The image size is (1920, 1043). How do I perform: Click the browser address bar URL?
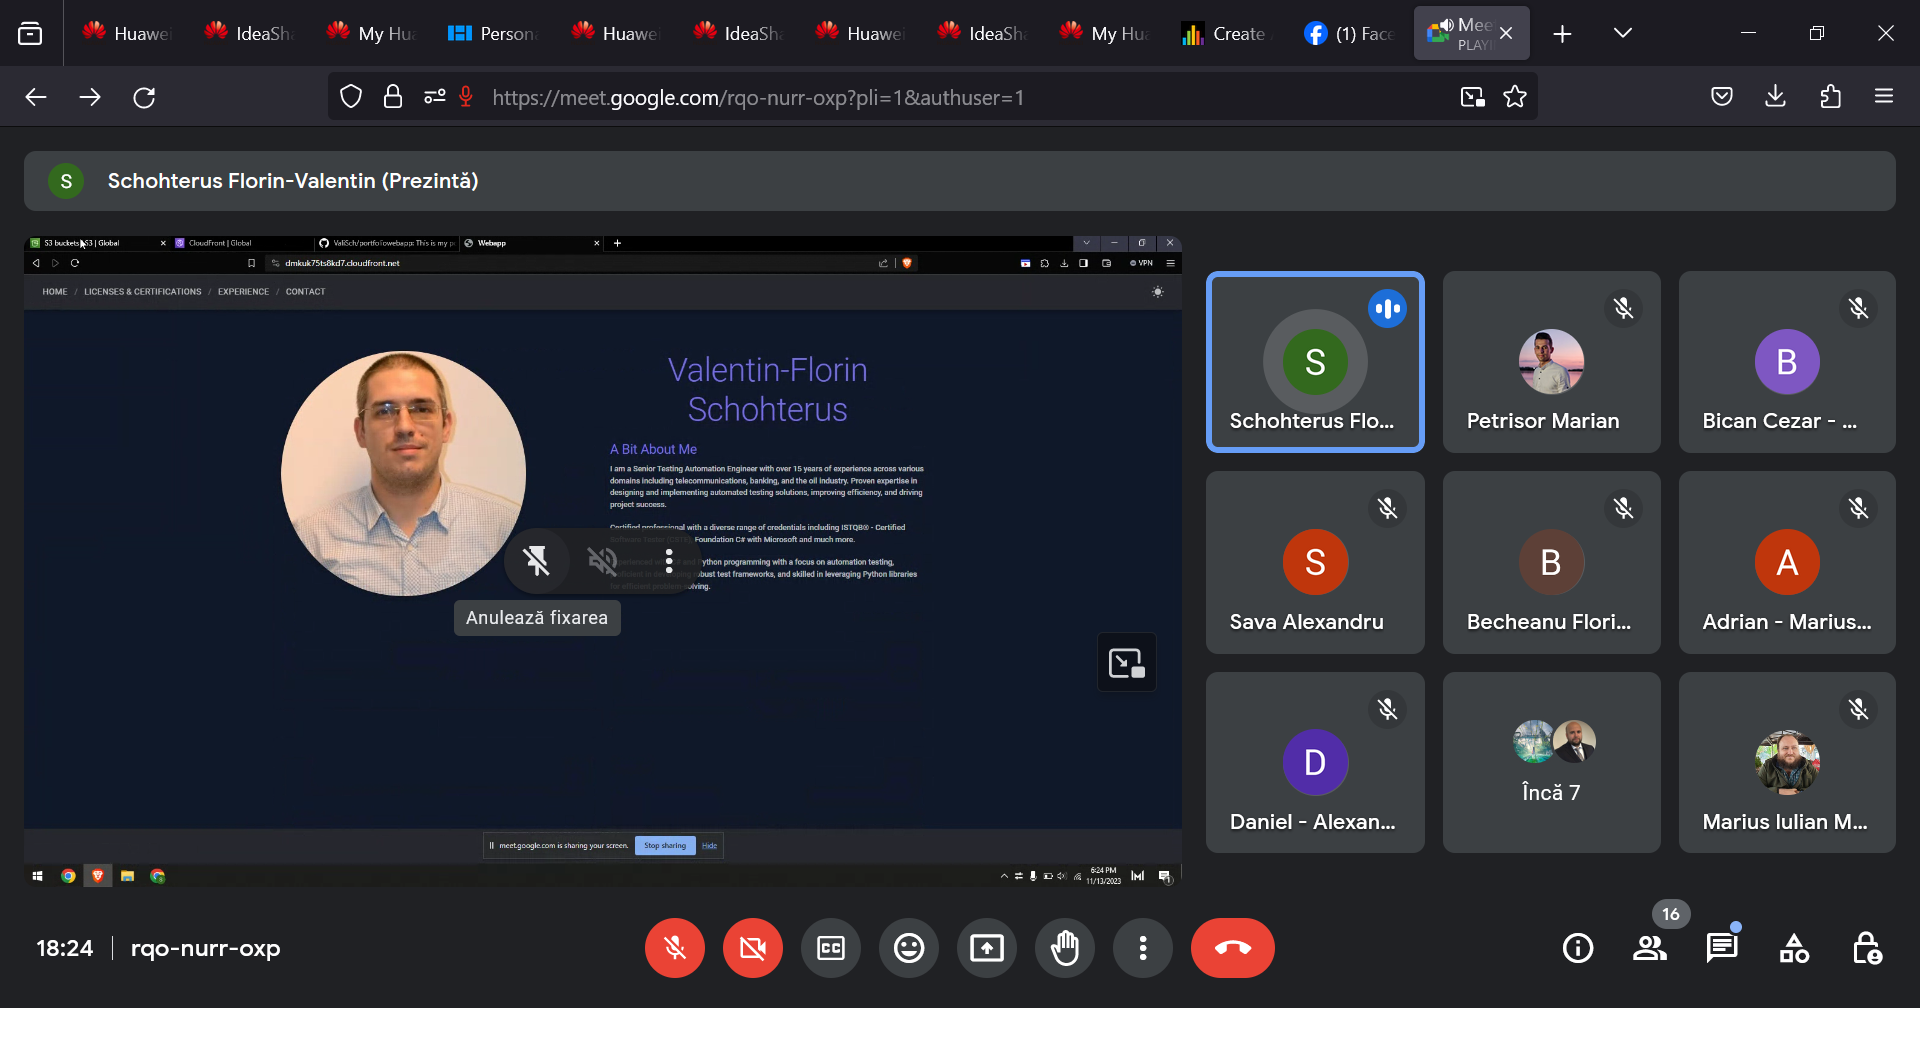click(758, 97)
